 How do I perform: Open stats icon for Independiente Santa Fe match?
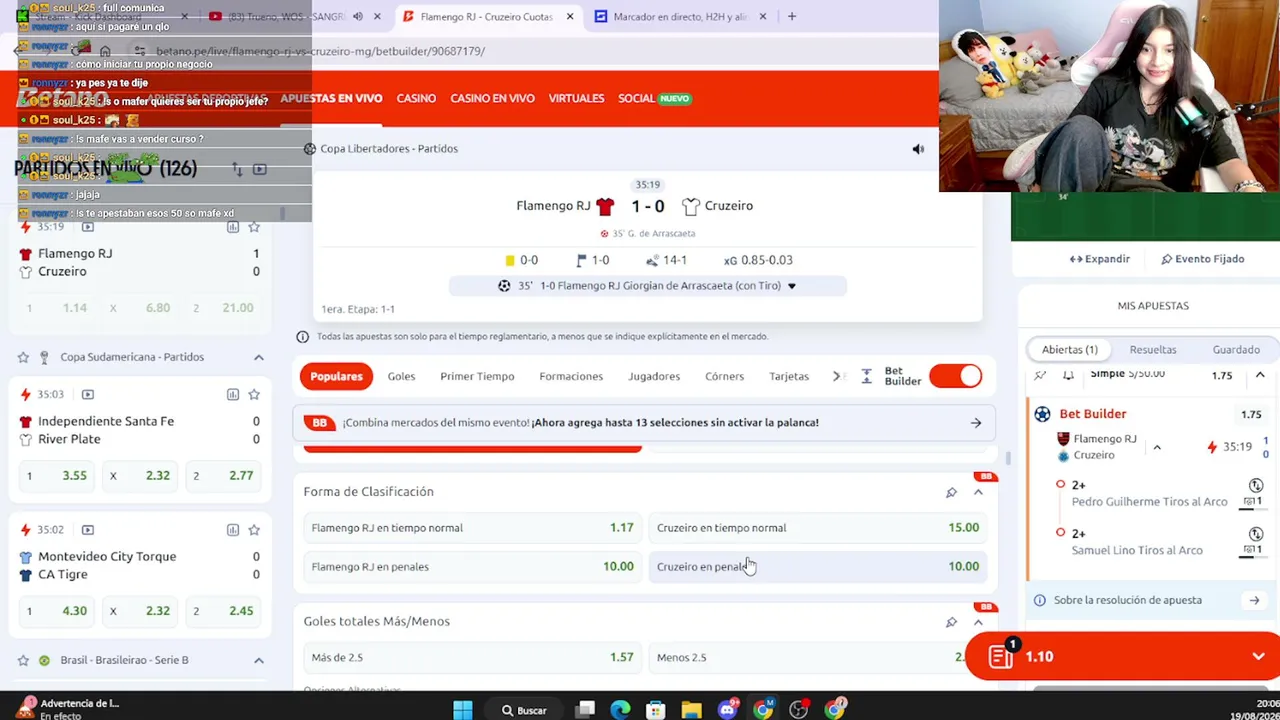pyautogui.click(x=233, y=395)
